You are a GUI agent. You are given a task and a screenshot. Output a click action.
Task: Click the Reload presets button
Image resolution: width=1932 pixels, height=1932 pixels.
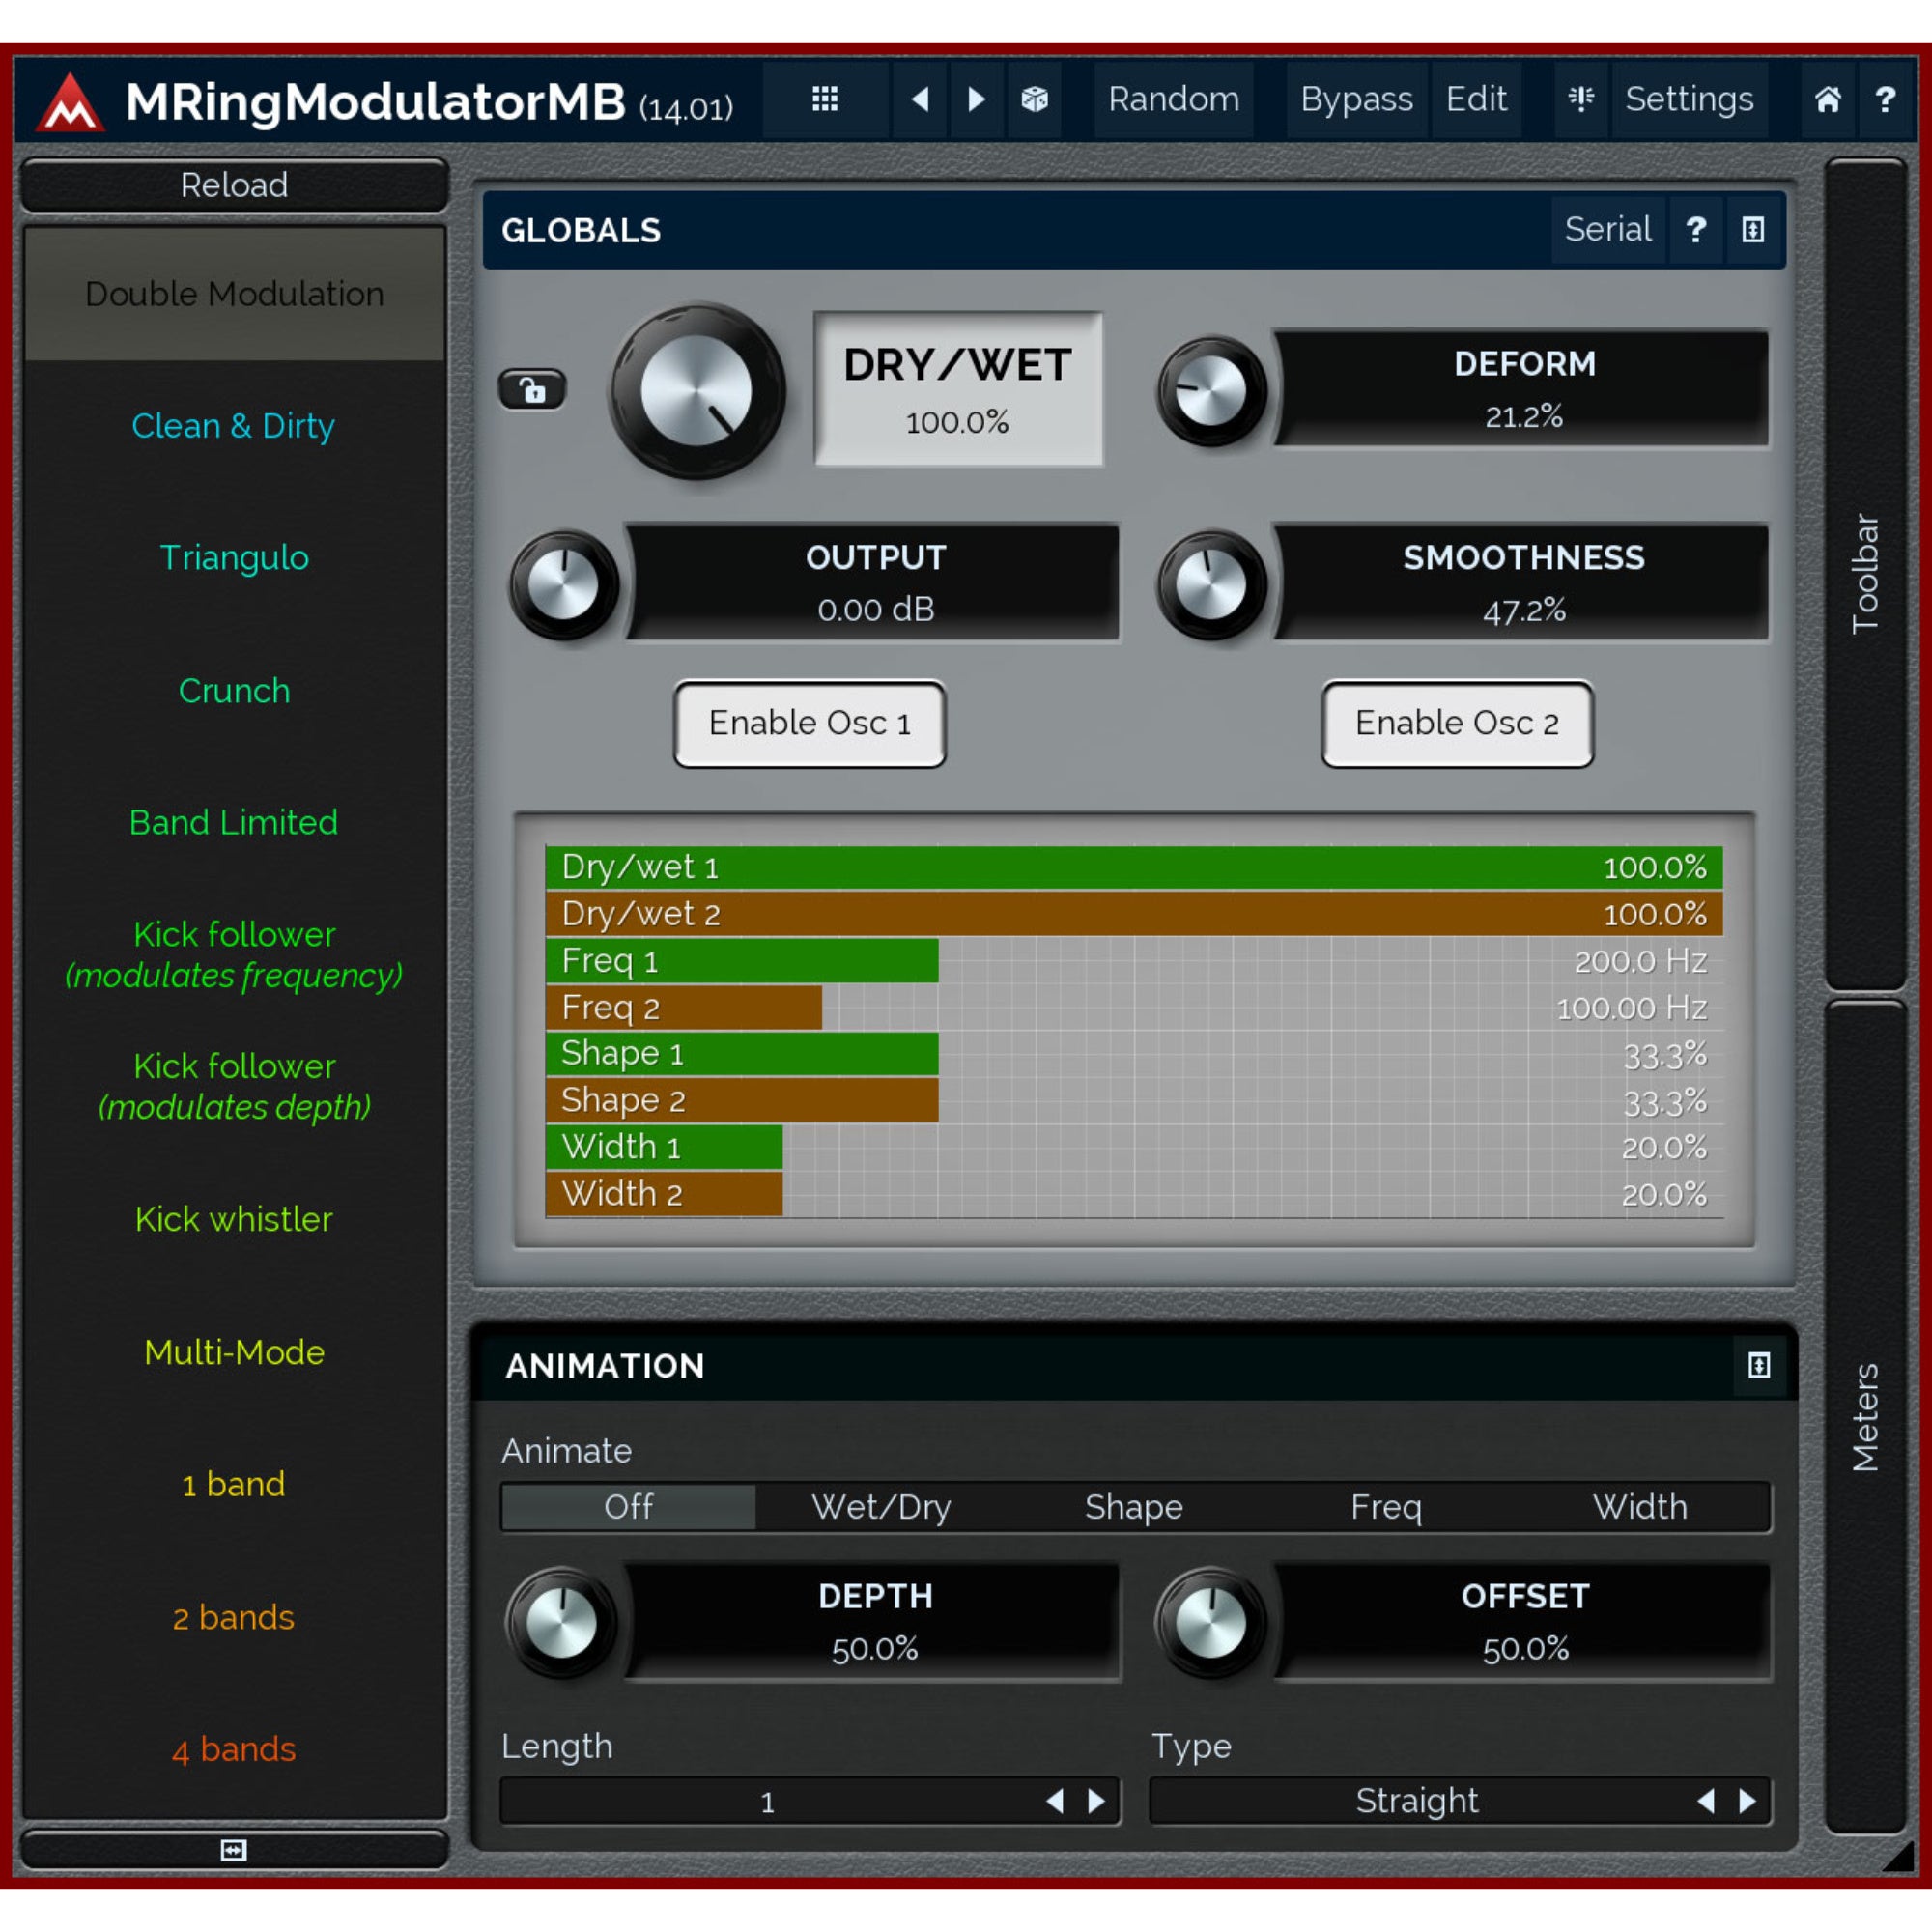234,185
